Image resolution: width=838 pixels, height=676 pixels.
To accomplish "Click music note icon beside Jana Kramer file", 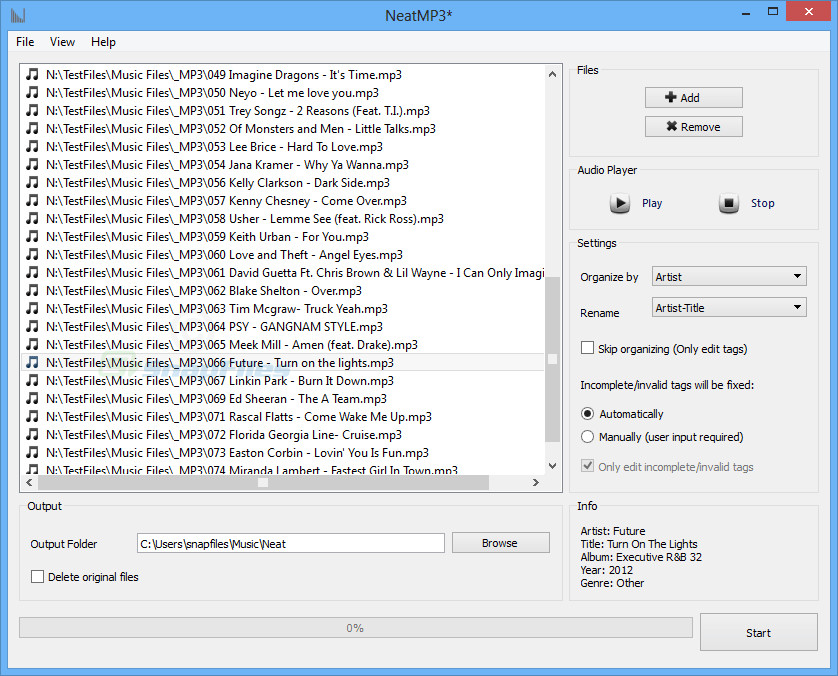I will [x=33, y=165].
